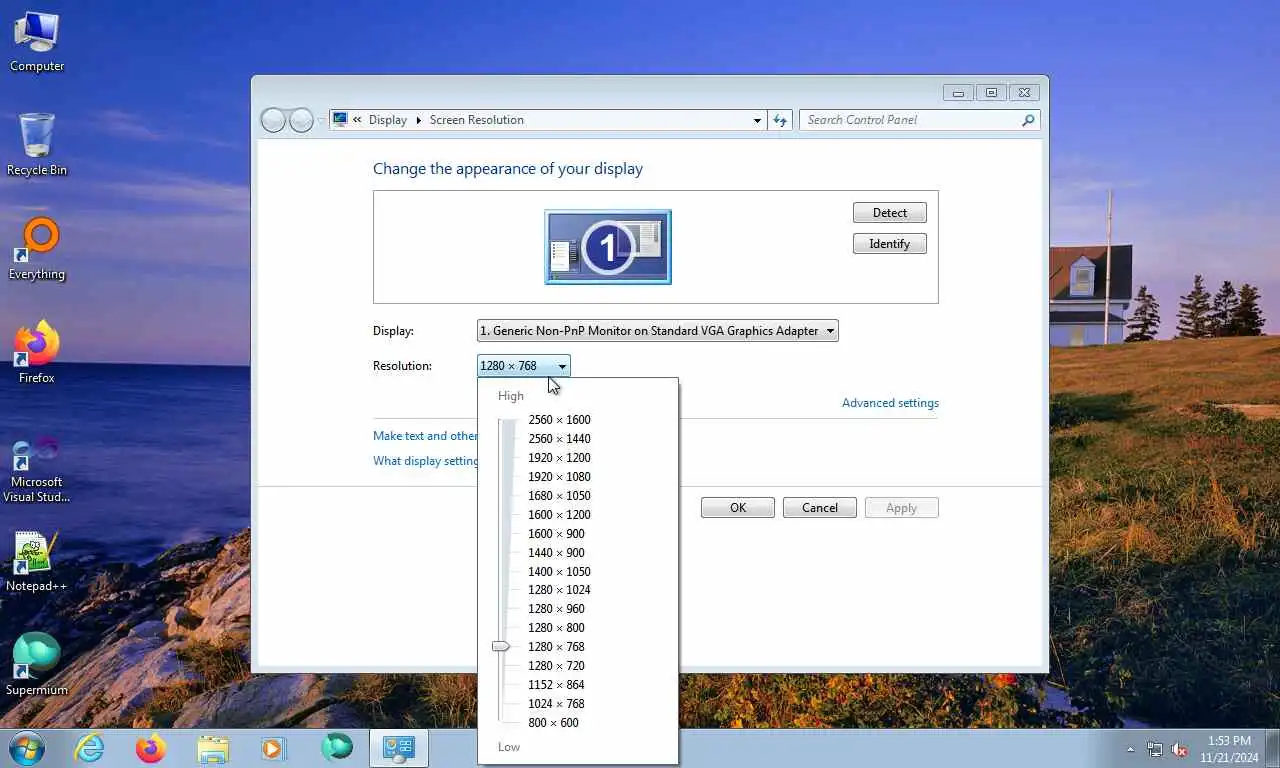Choose 1280 × 960 resolution
The height and width of the screenshot is (768, 1280).
click(556, 609)
